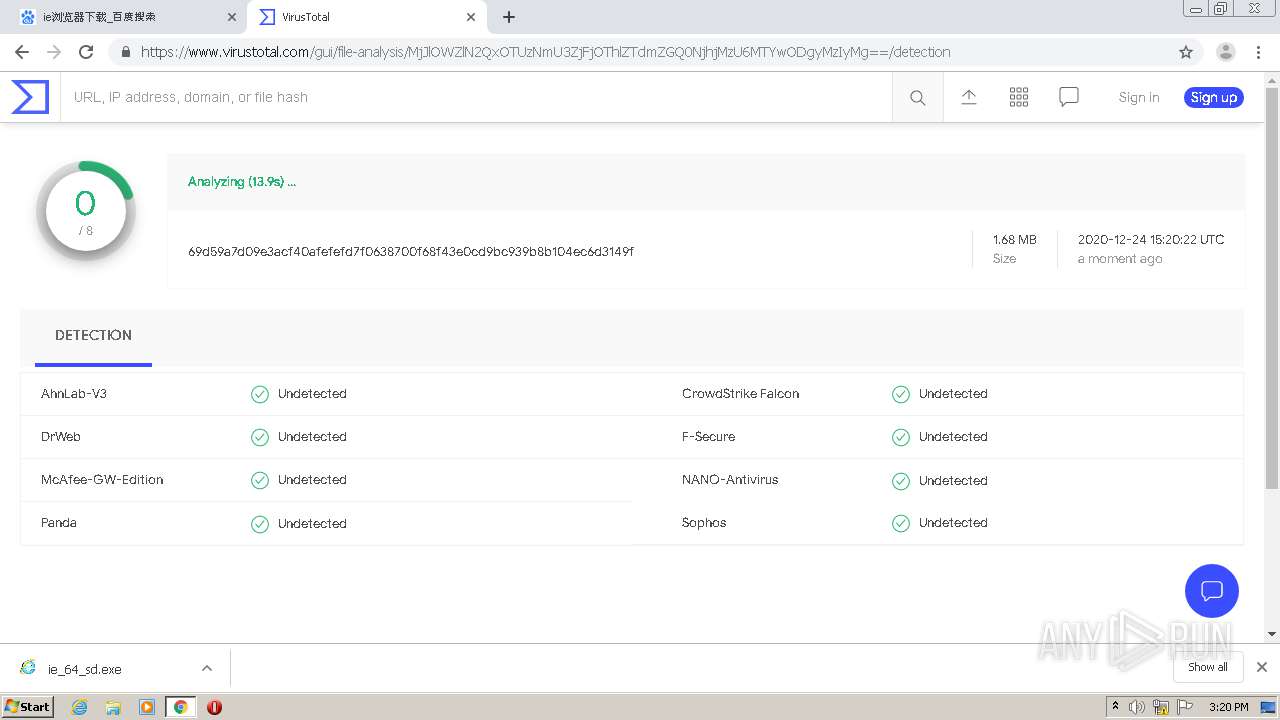
Task: Expand ie_64_sd.exe download options chevron
Action: [x=207, y=668]
